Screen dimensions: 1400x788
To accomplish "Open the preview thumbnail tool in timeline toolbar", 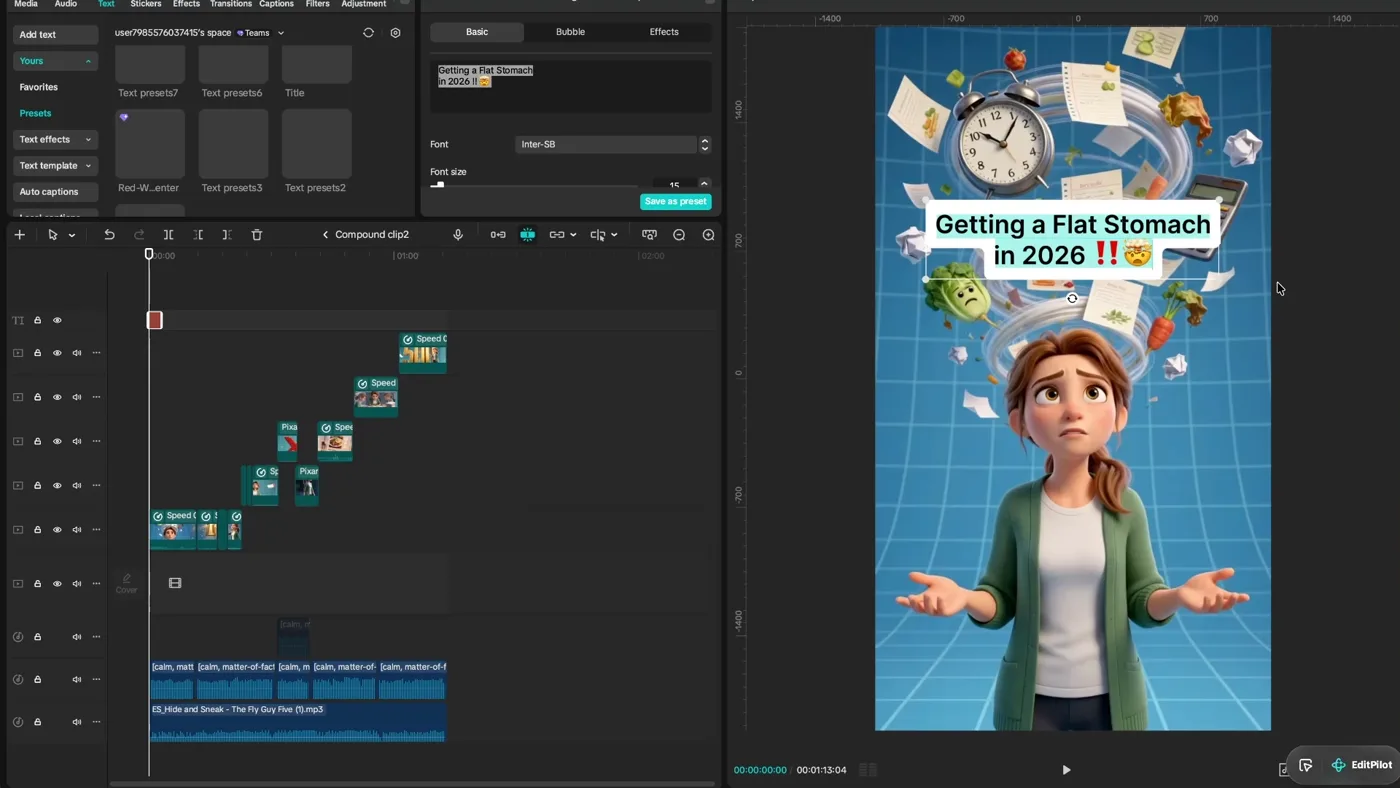I will (649, 235).
